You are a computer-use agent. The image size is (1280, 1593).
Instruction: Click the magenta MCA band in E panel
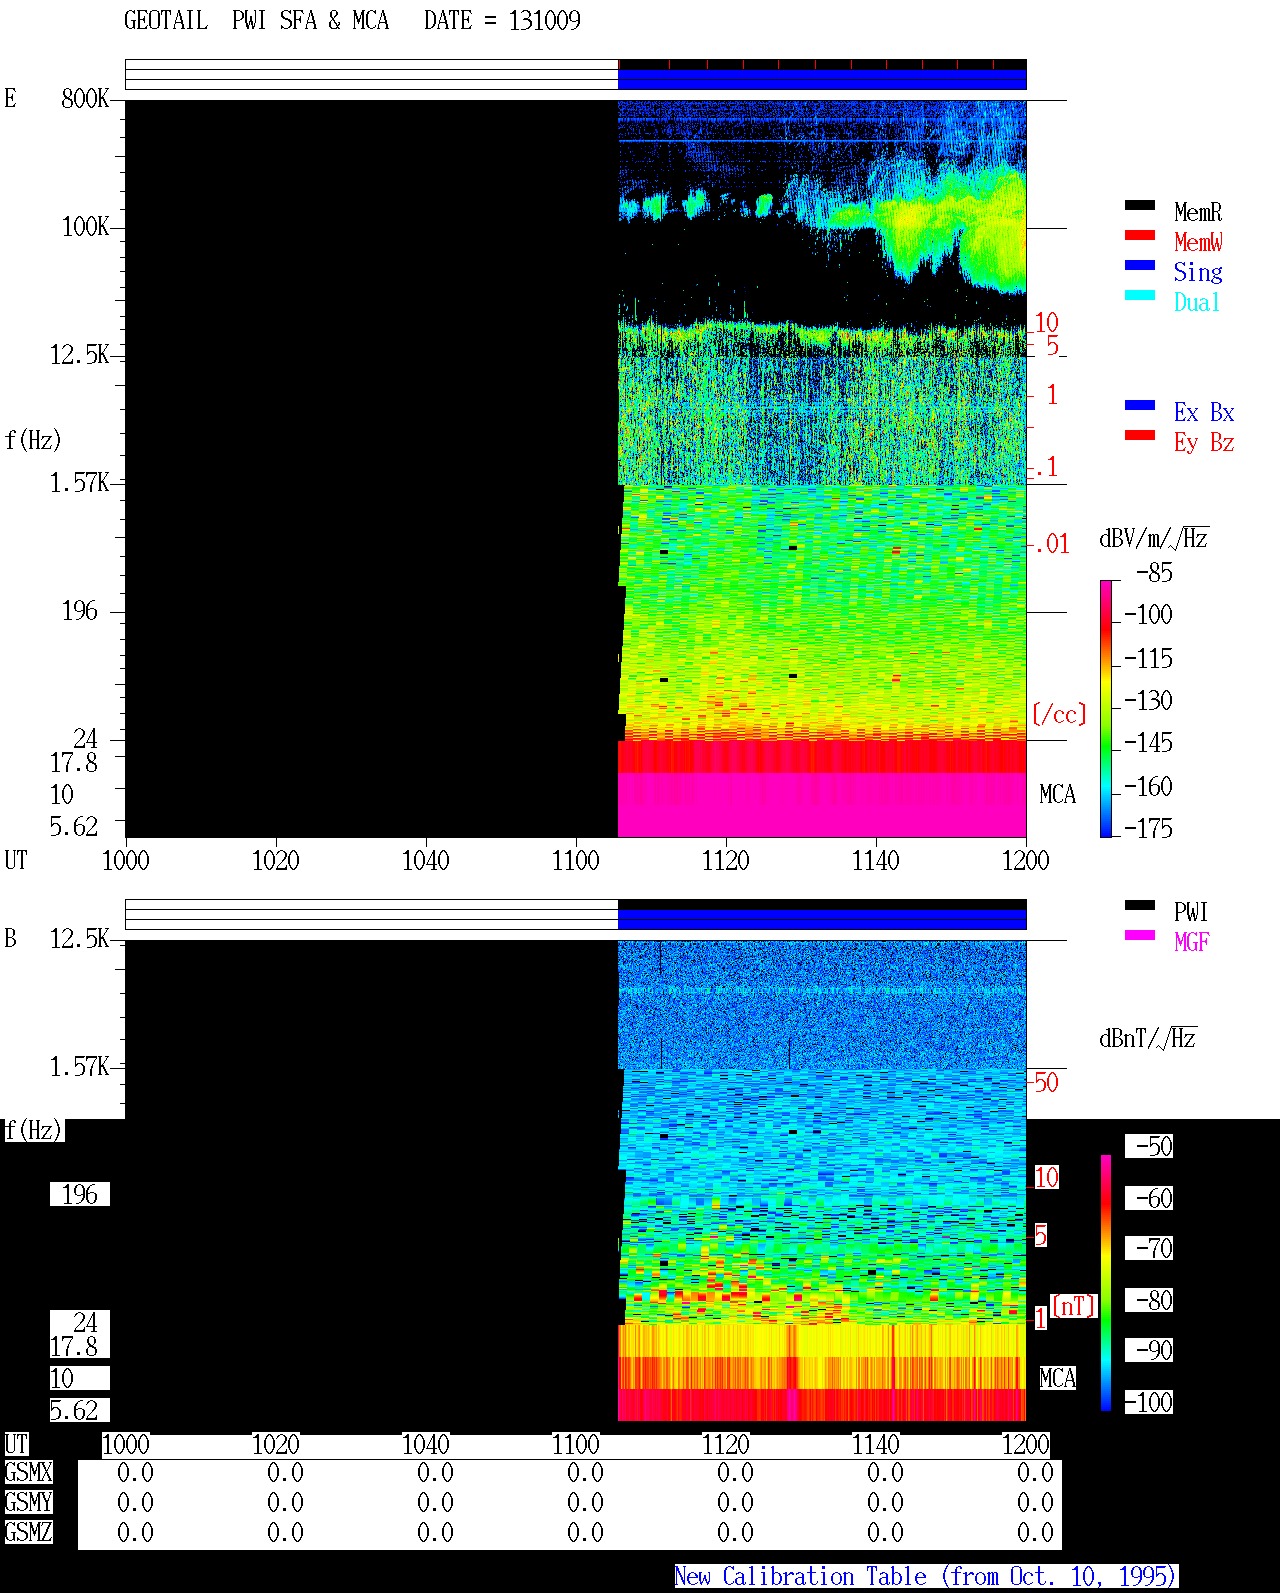[x=822, y=804]
